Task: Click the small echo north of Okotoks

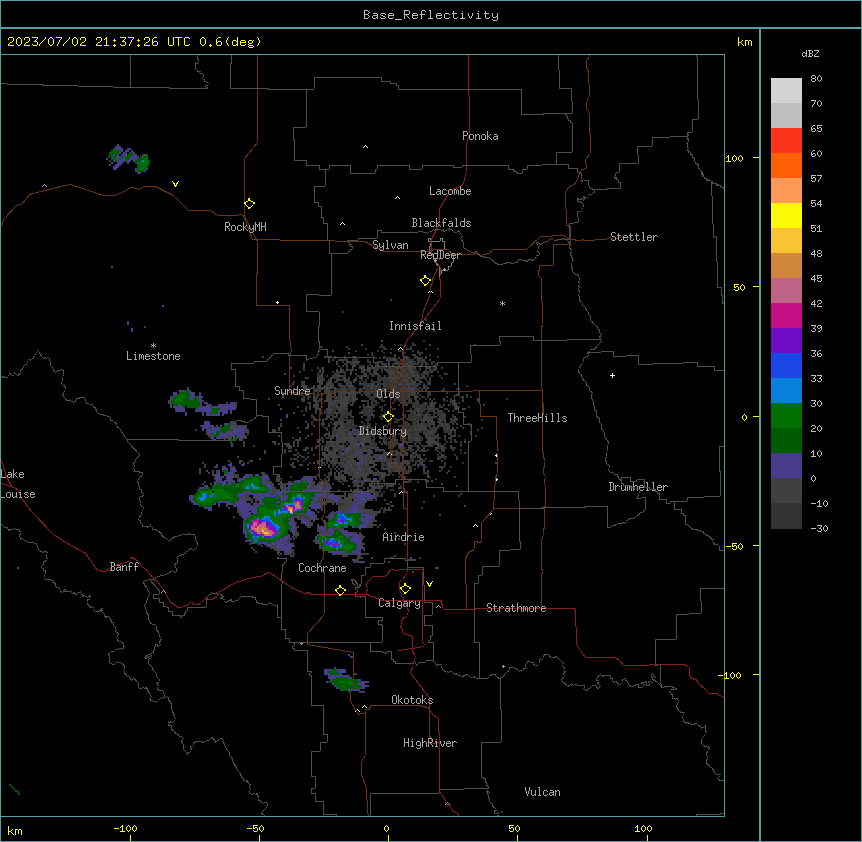Action: point(346,680)
